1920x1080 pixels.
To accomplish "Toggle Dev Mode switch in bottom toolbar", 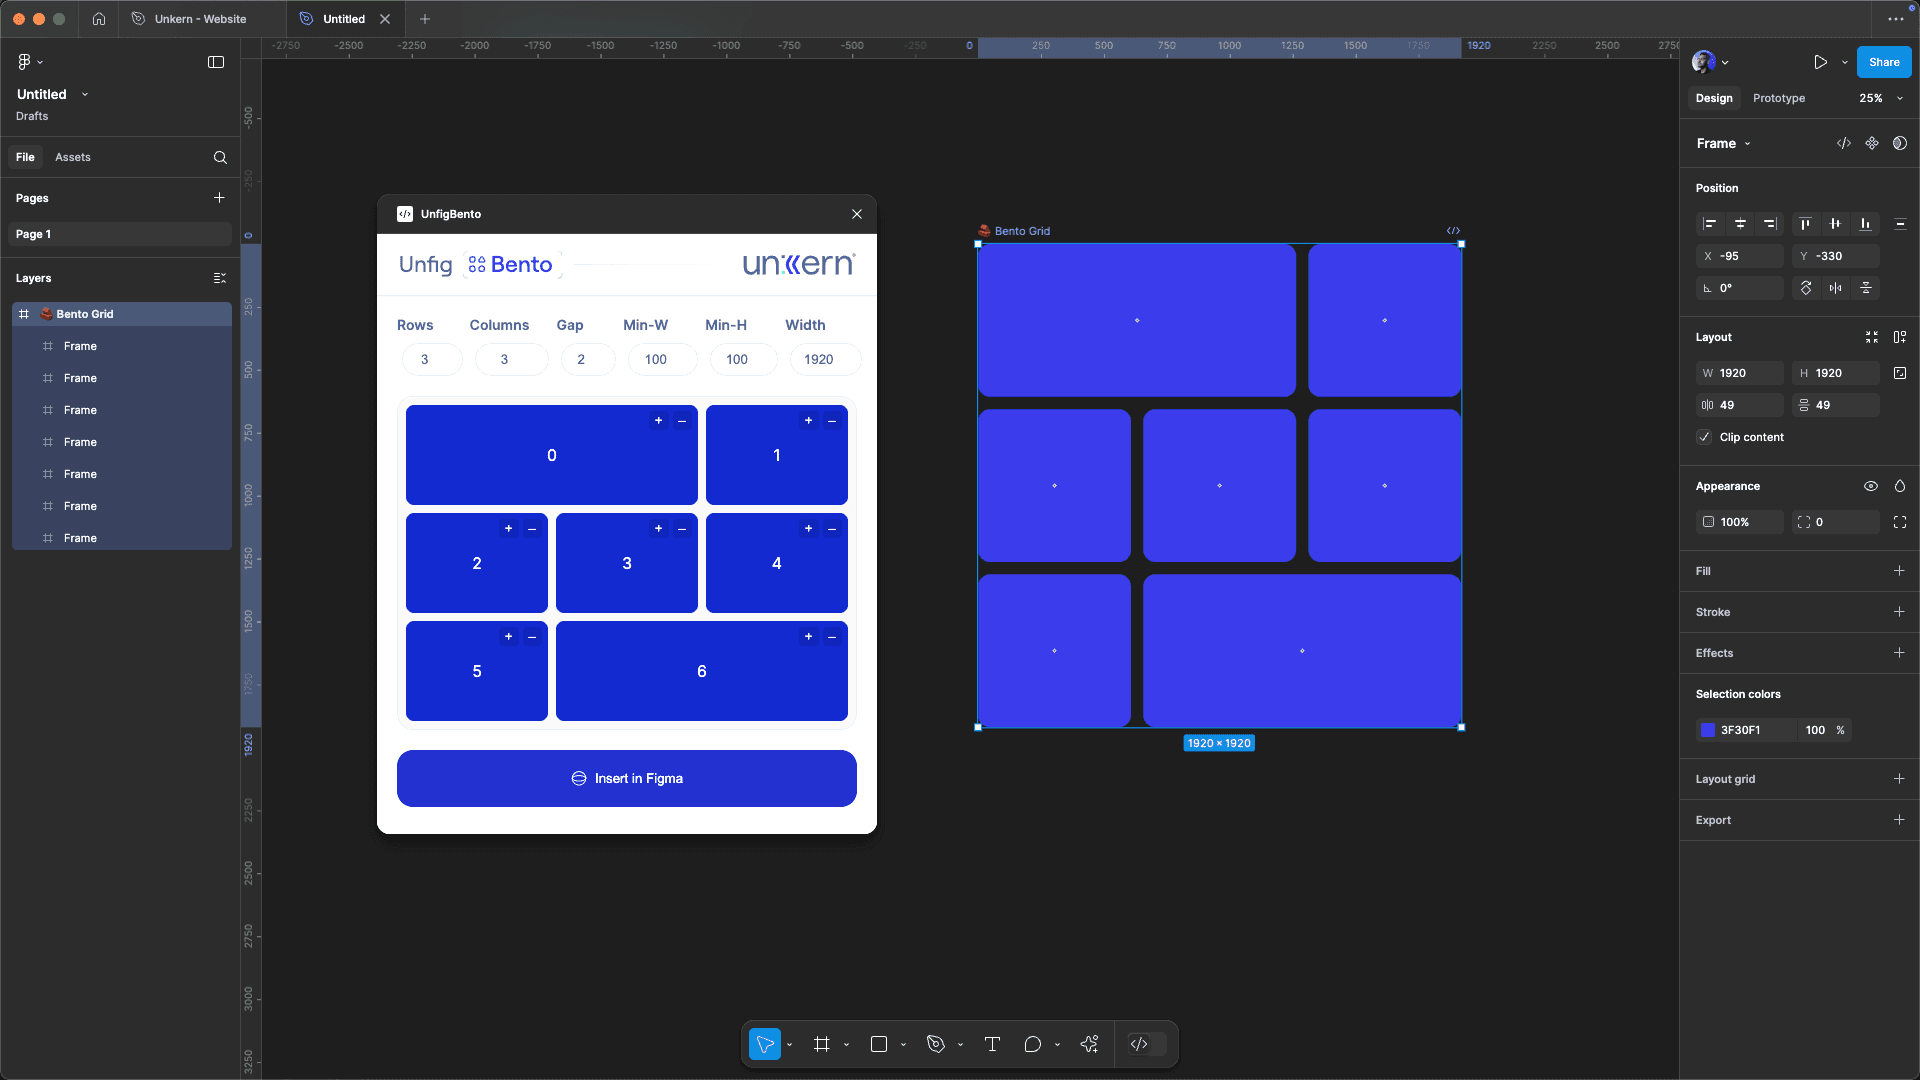I will coord(1146,1044).
